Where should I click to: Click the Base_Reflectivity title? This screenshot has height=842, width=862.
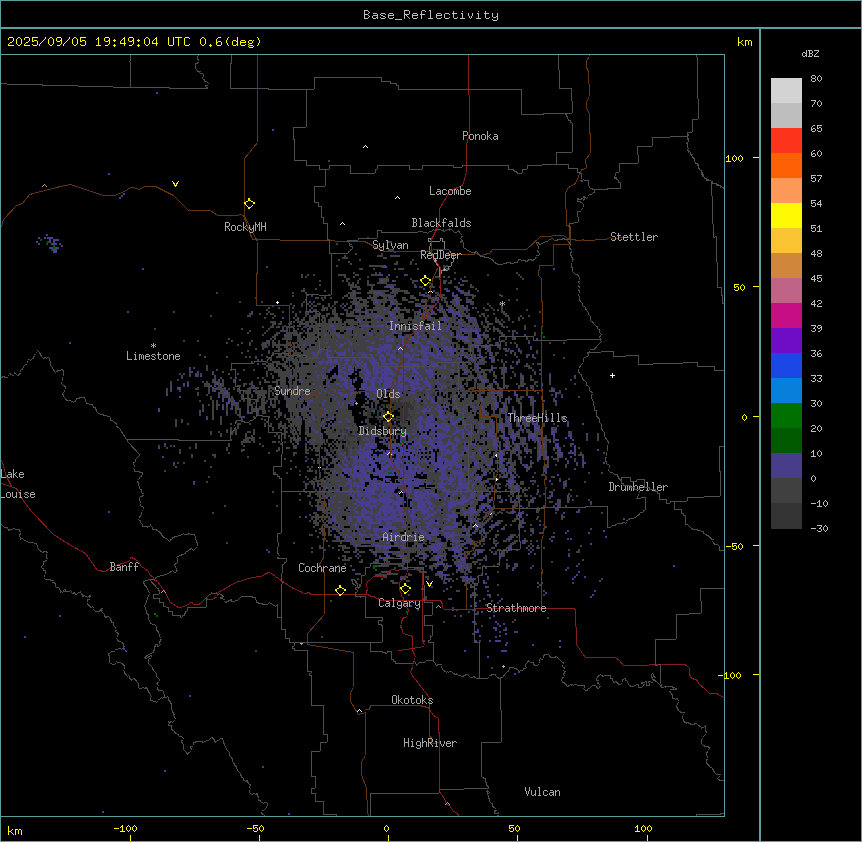pyautogui.click(x=431, y=15)
